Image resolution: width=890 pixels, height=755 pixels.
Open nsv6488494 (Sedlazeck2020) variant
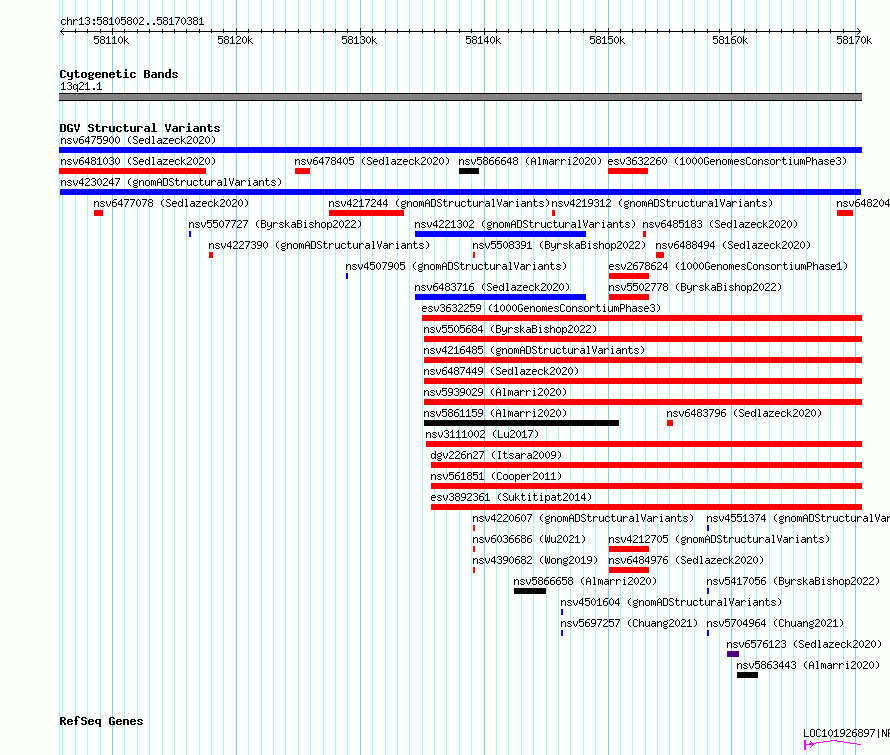(733, 245)
